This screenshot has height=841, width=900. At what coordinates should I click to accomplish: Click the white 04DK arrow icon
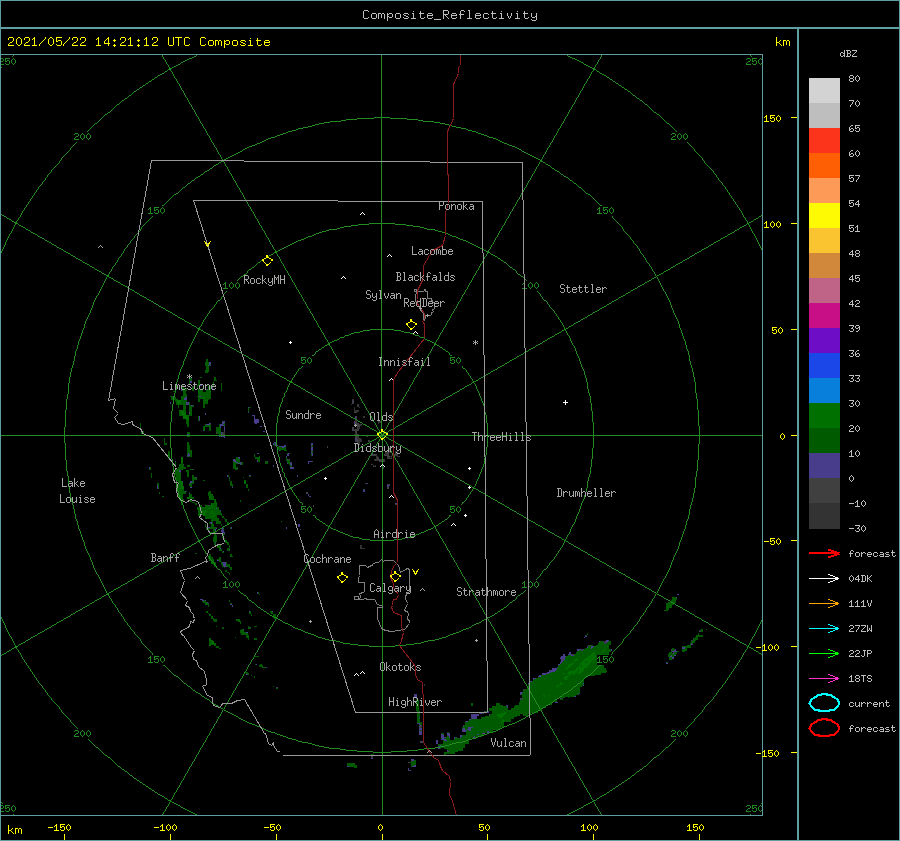pos(824,578)
